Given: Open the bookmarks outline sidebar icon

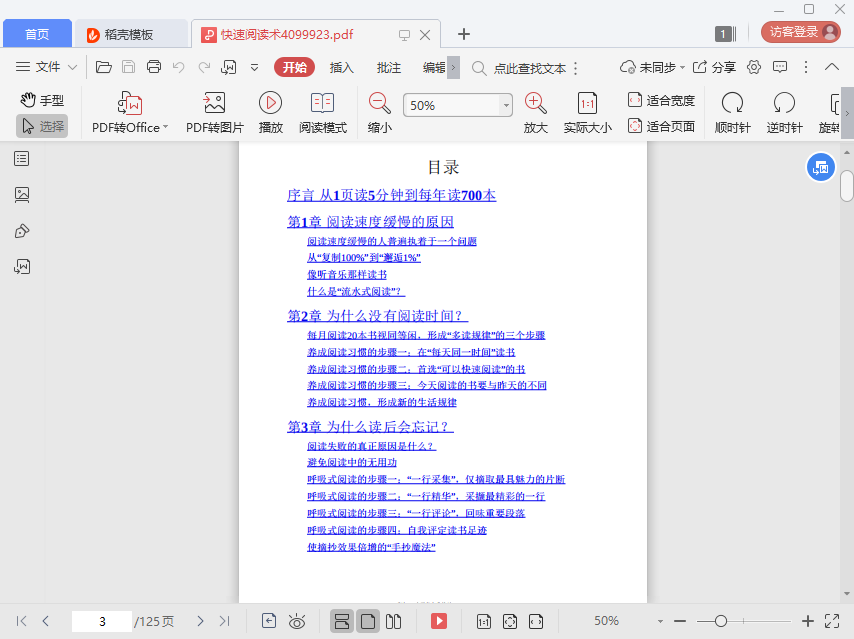Looking at the screenshot, I should (x=22, y=159).
